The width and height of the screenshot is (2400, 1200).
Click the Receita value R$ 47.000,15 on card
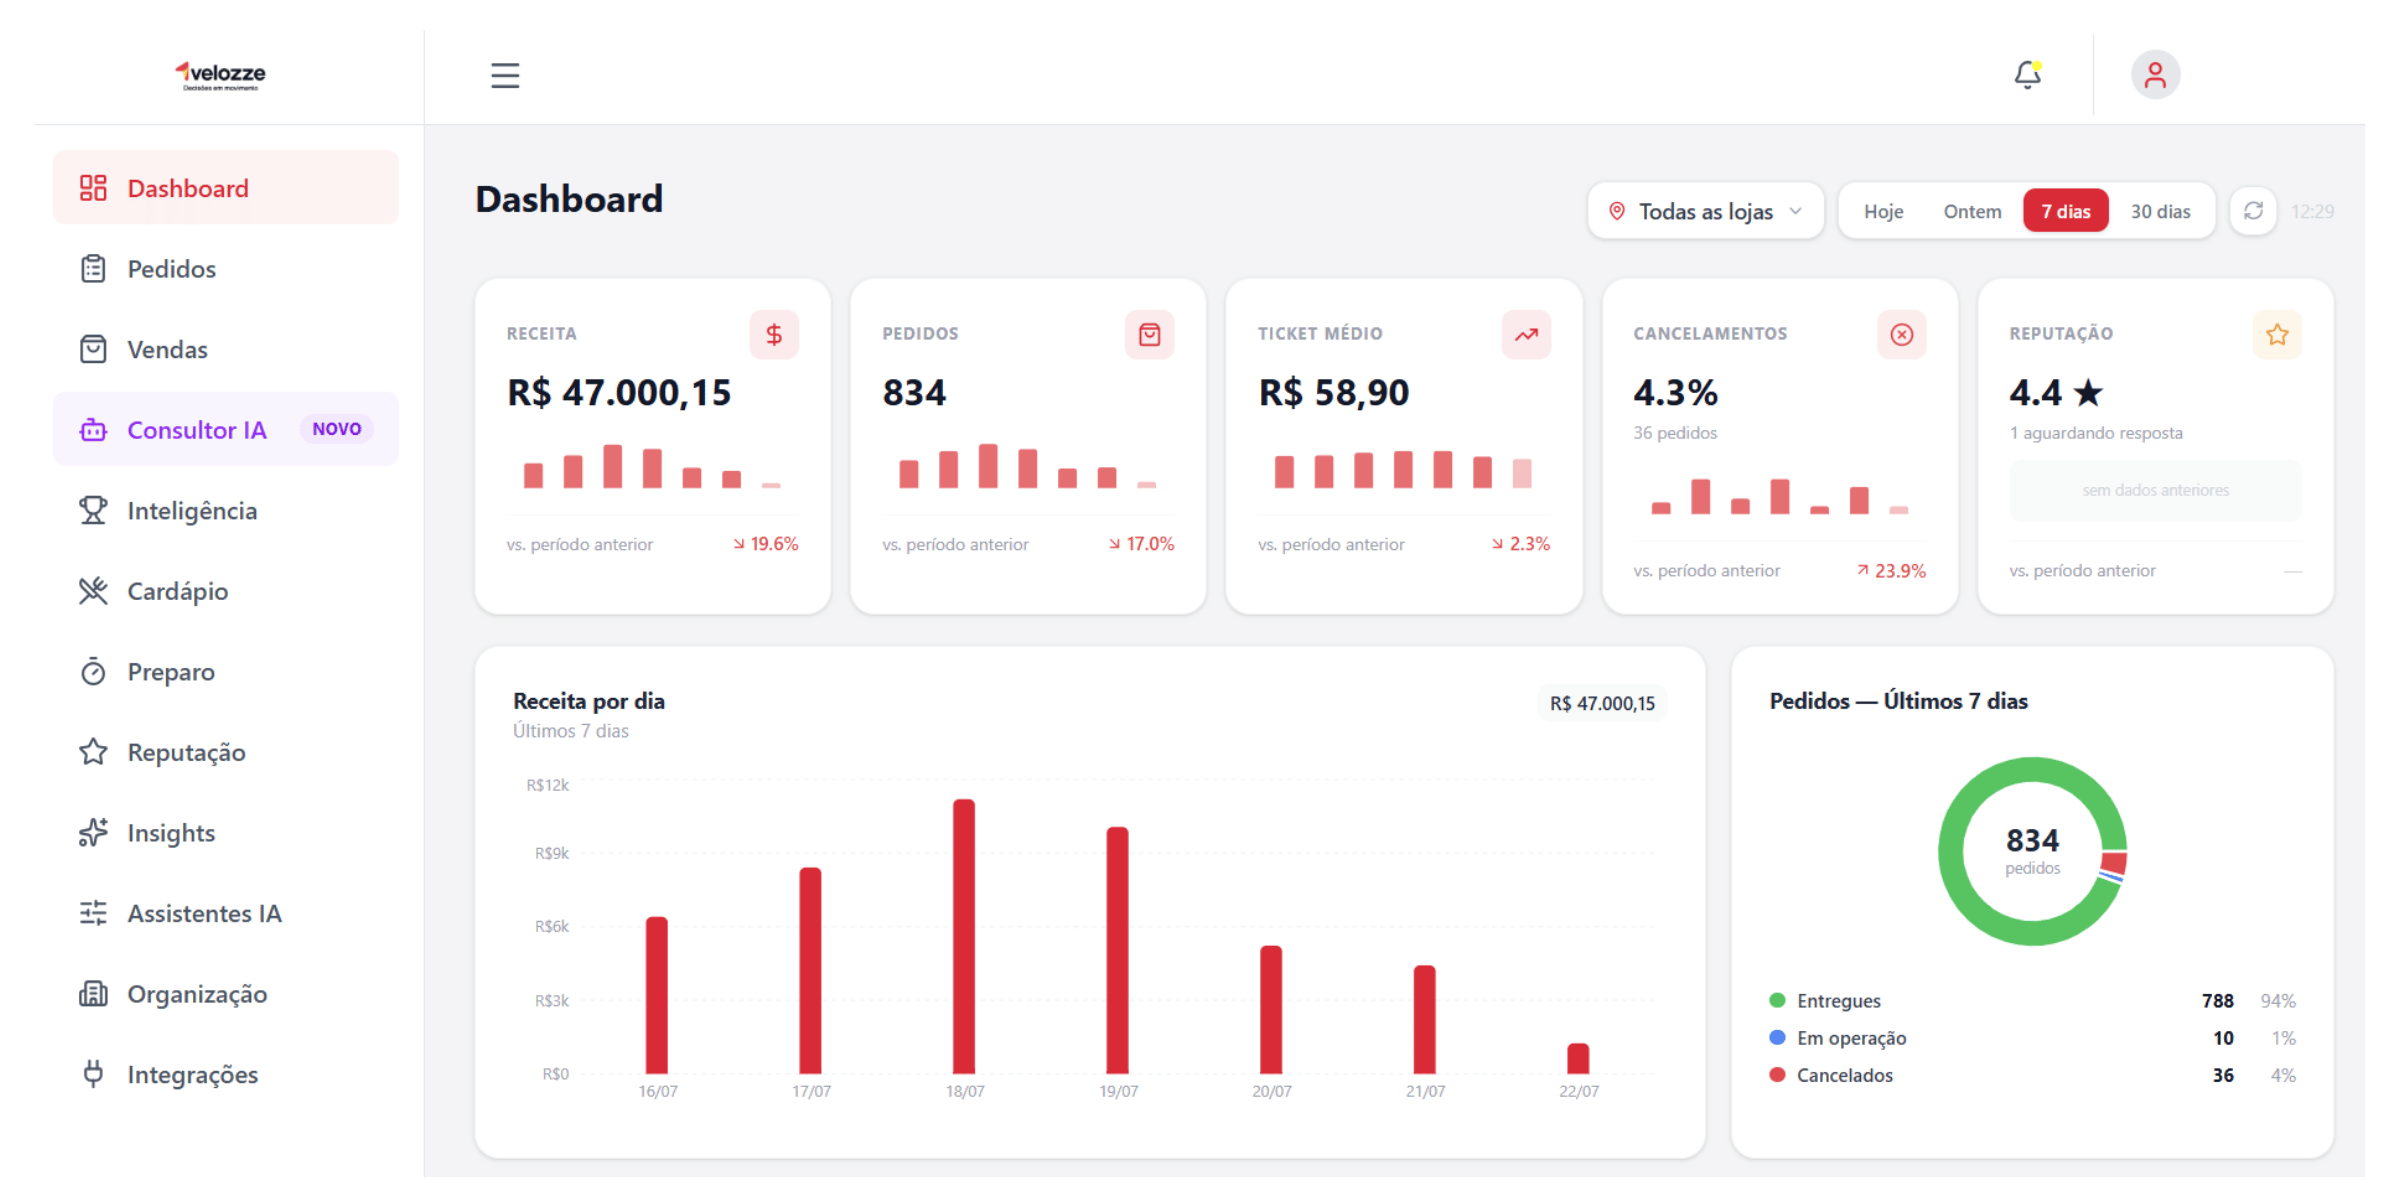(x=619, y=393)
